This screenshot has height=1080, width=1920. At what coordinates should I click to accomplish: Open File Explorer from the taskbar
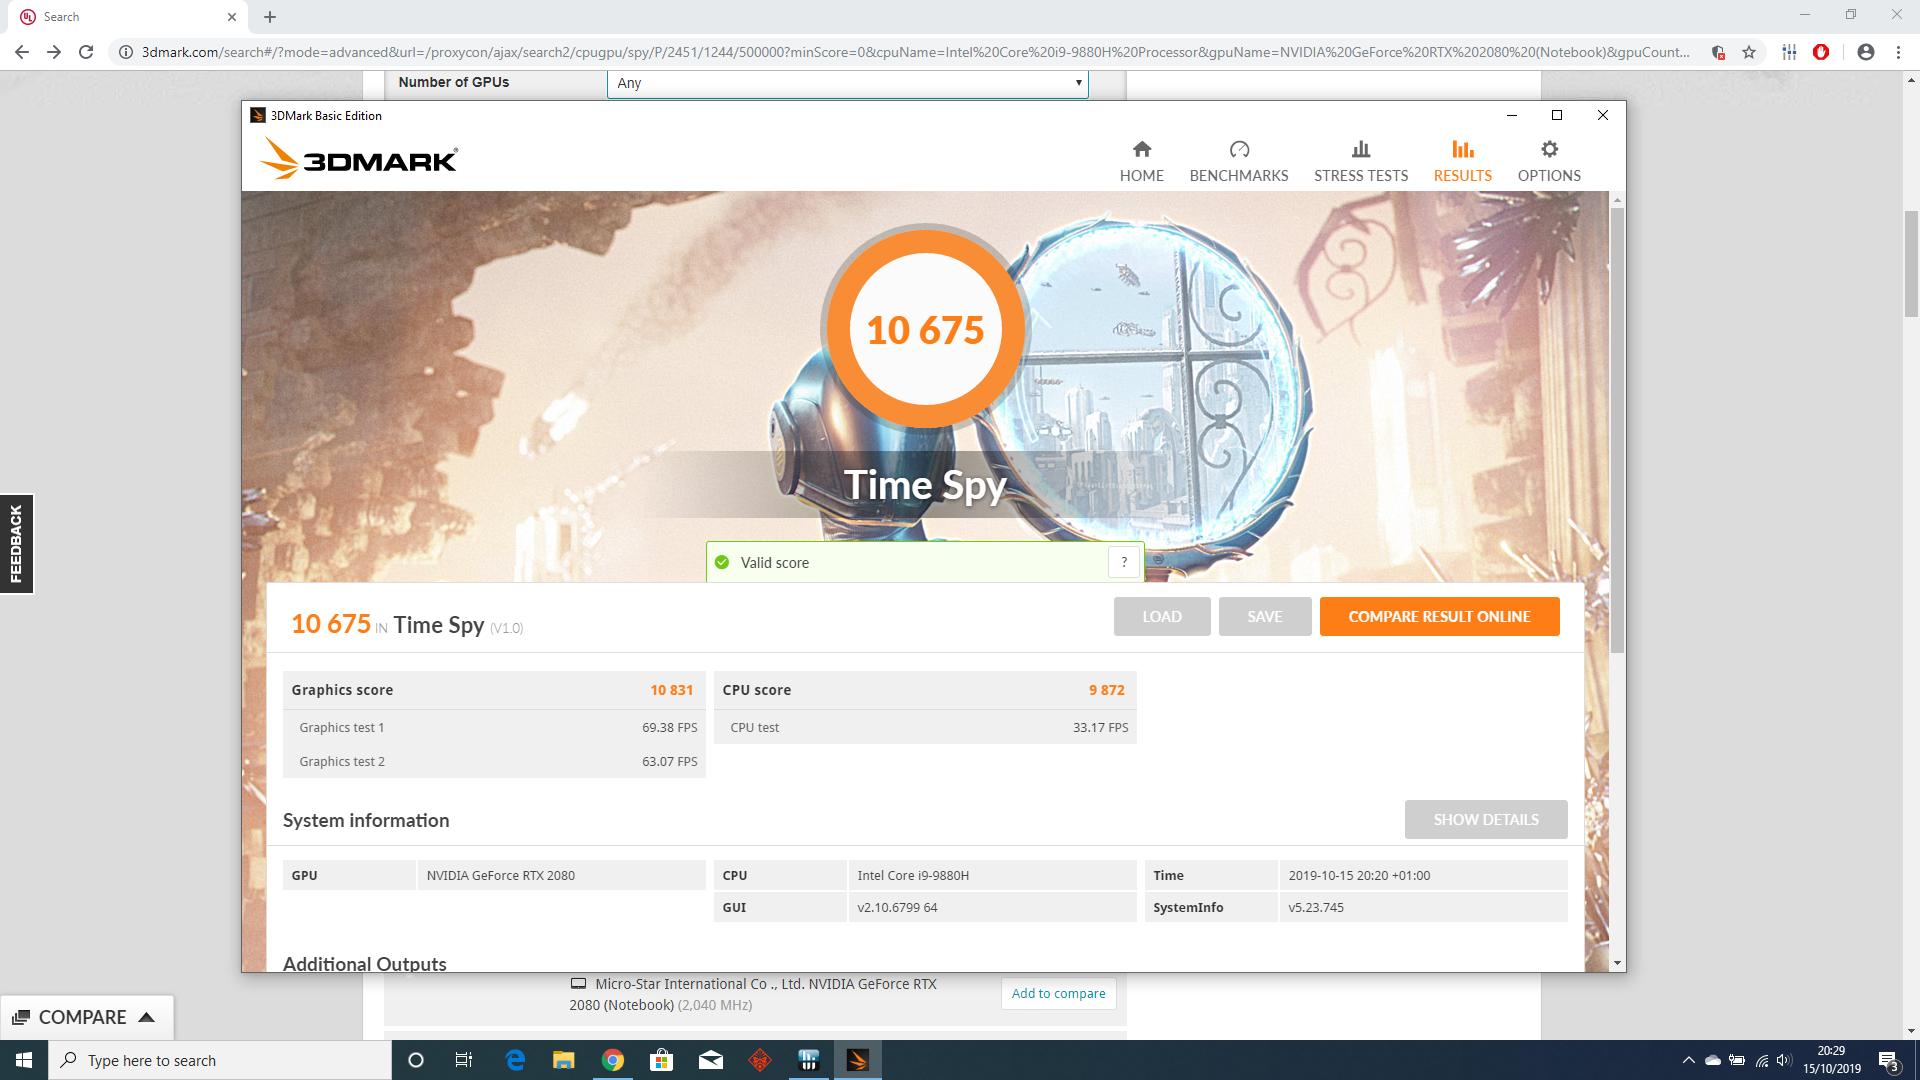pos(564,1060)
